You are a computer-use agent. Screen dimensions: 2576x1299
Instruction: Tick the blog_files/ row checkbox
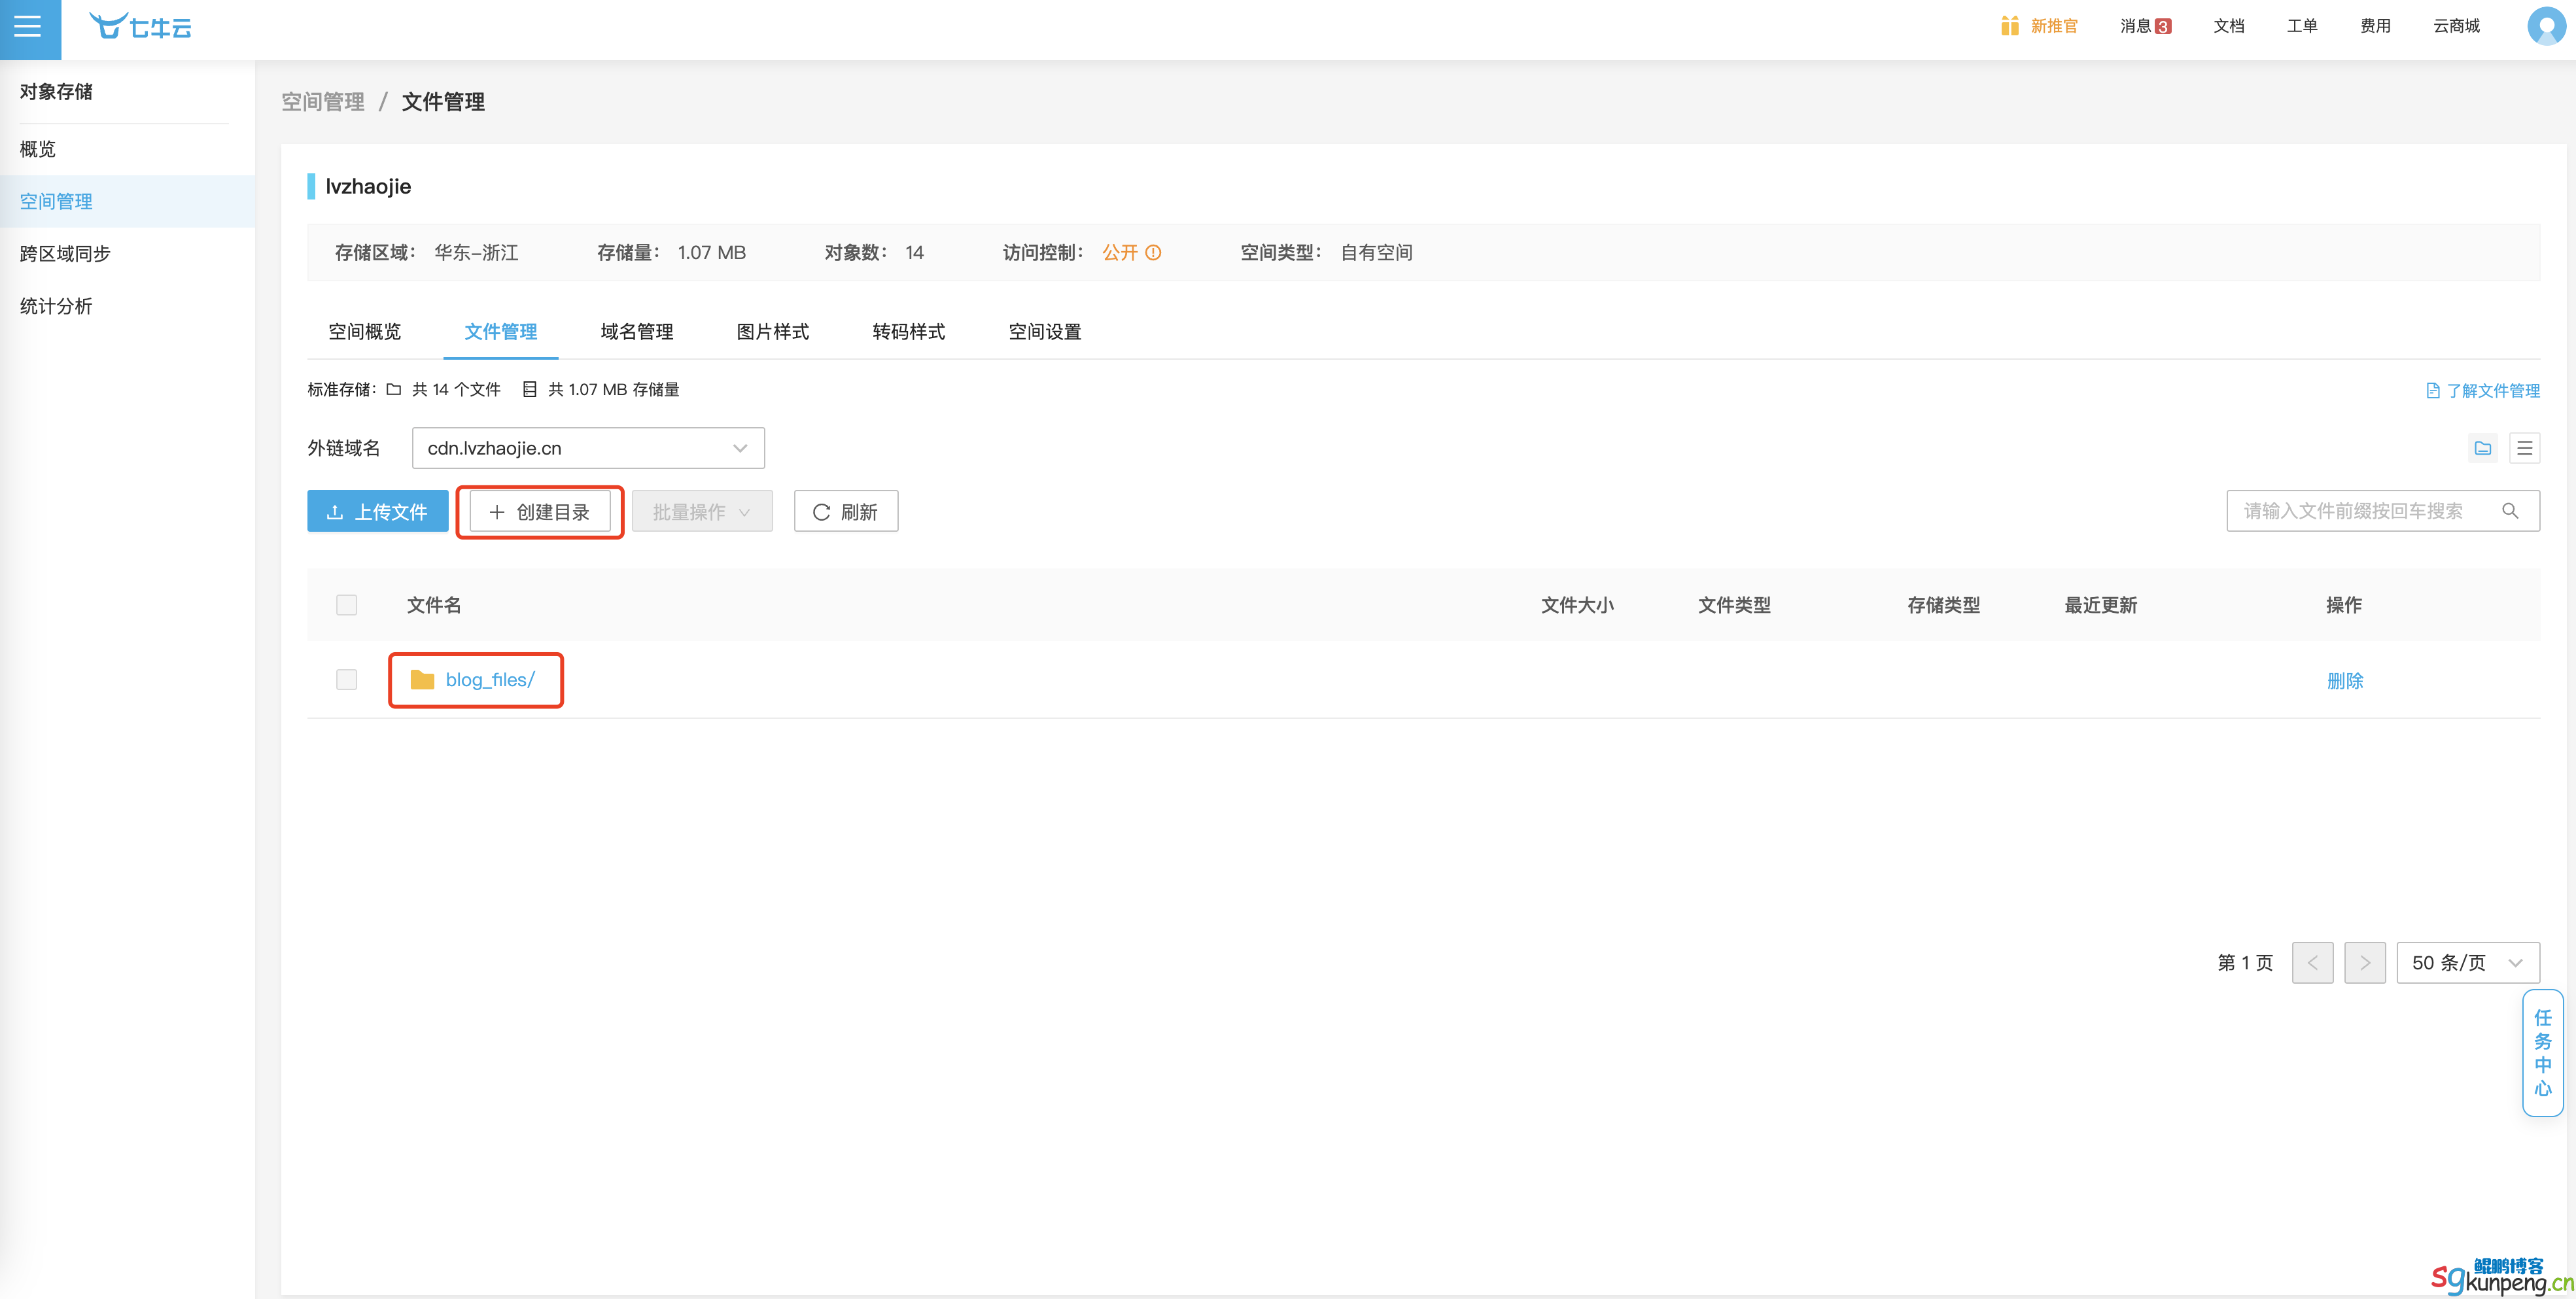click(x=346, y=680)
